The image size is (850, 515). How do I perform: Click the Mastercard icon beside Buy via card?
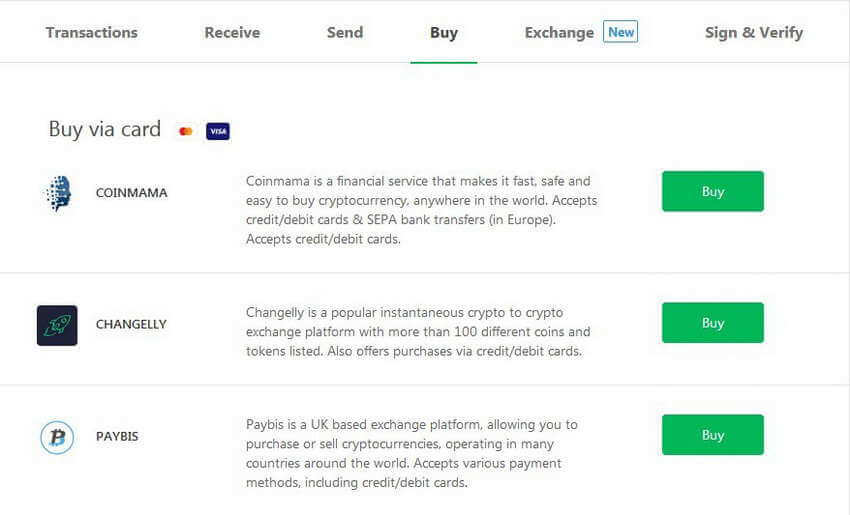pyautogui.click(x=185, y=131)
